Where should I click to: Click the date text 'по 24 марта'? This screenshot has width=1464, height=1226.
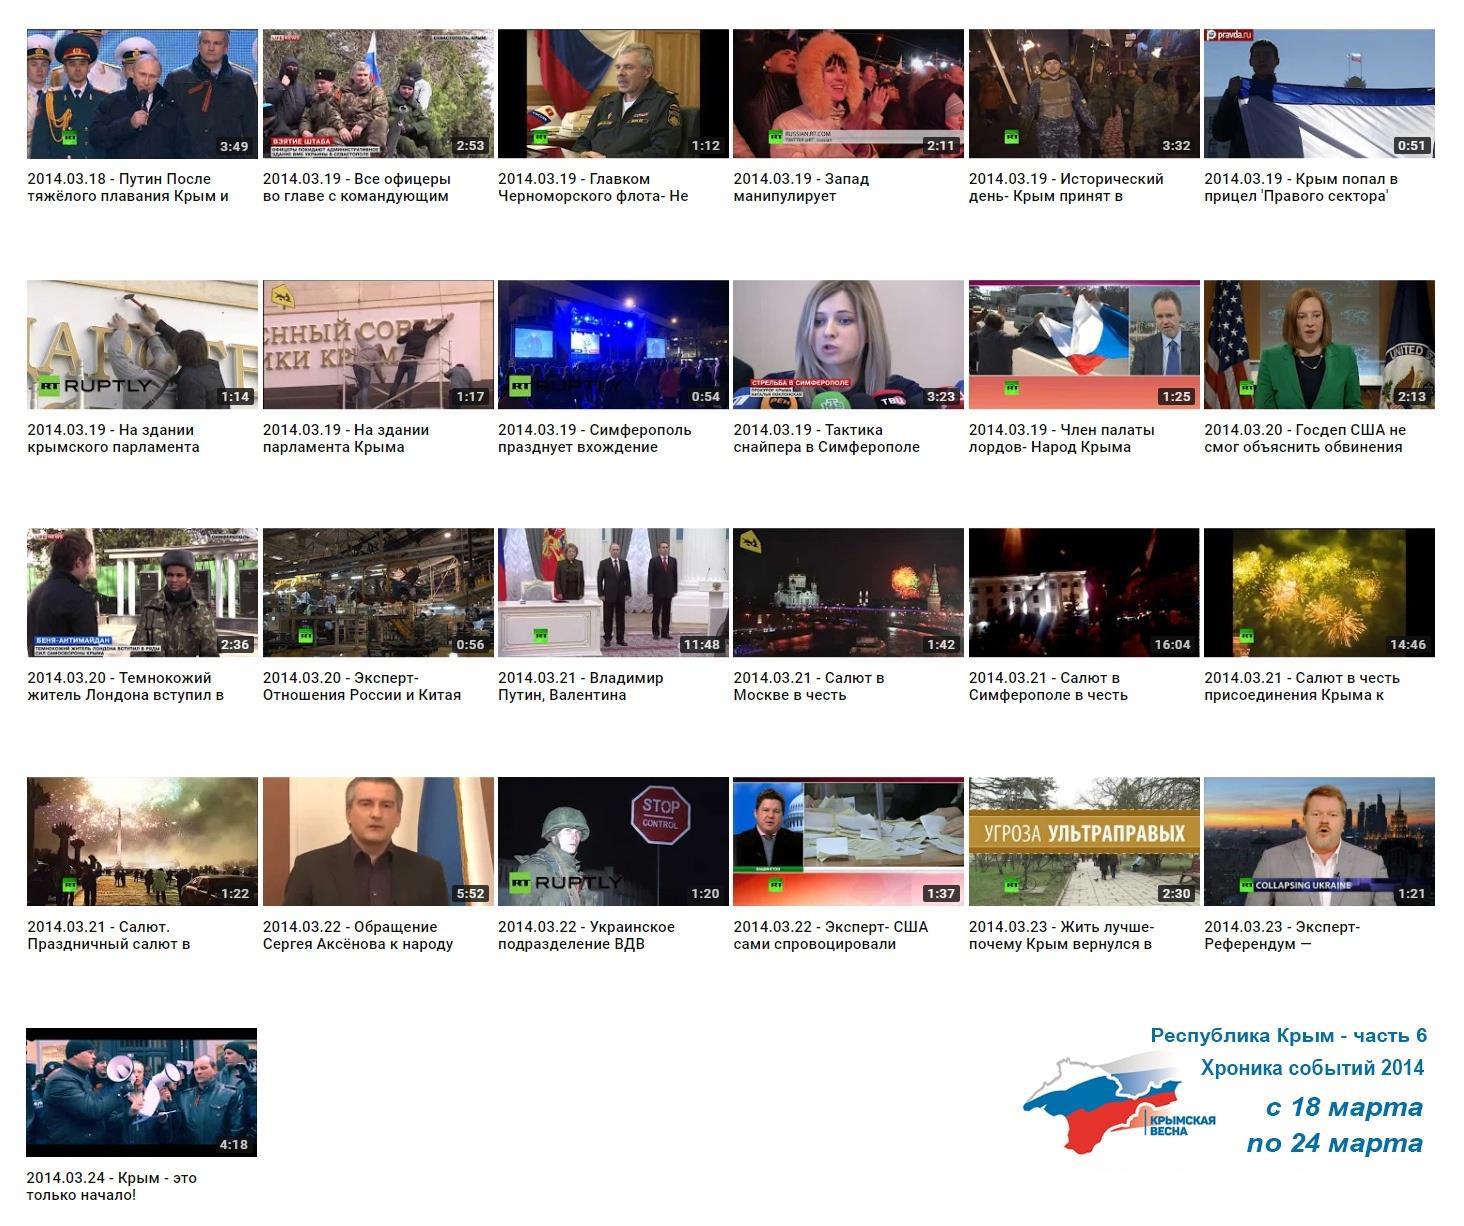[x=1335, y=1143]
